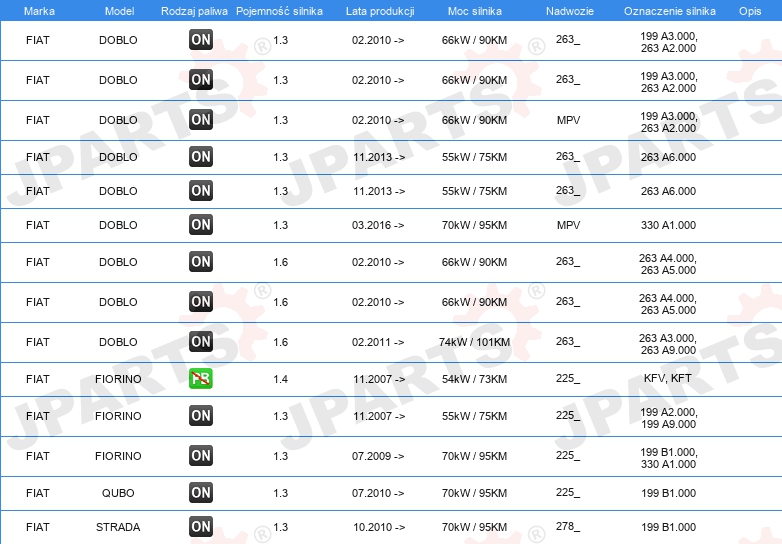Click 'MPV' in the DOBLO 02.2010 row
The image size is (782, 544).
[x=569, y=120]
